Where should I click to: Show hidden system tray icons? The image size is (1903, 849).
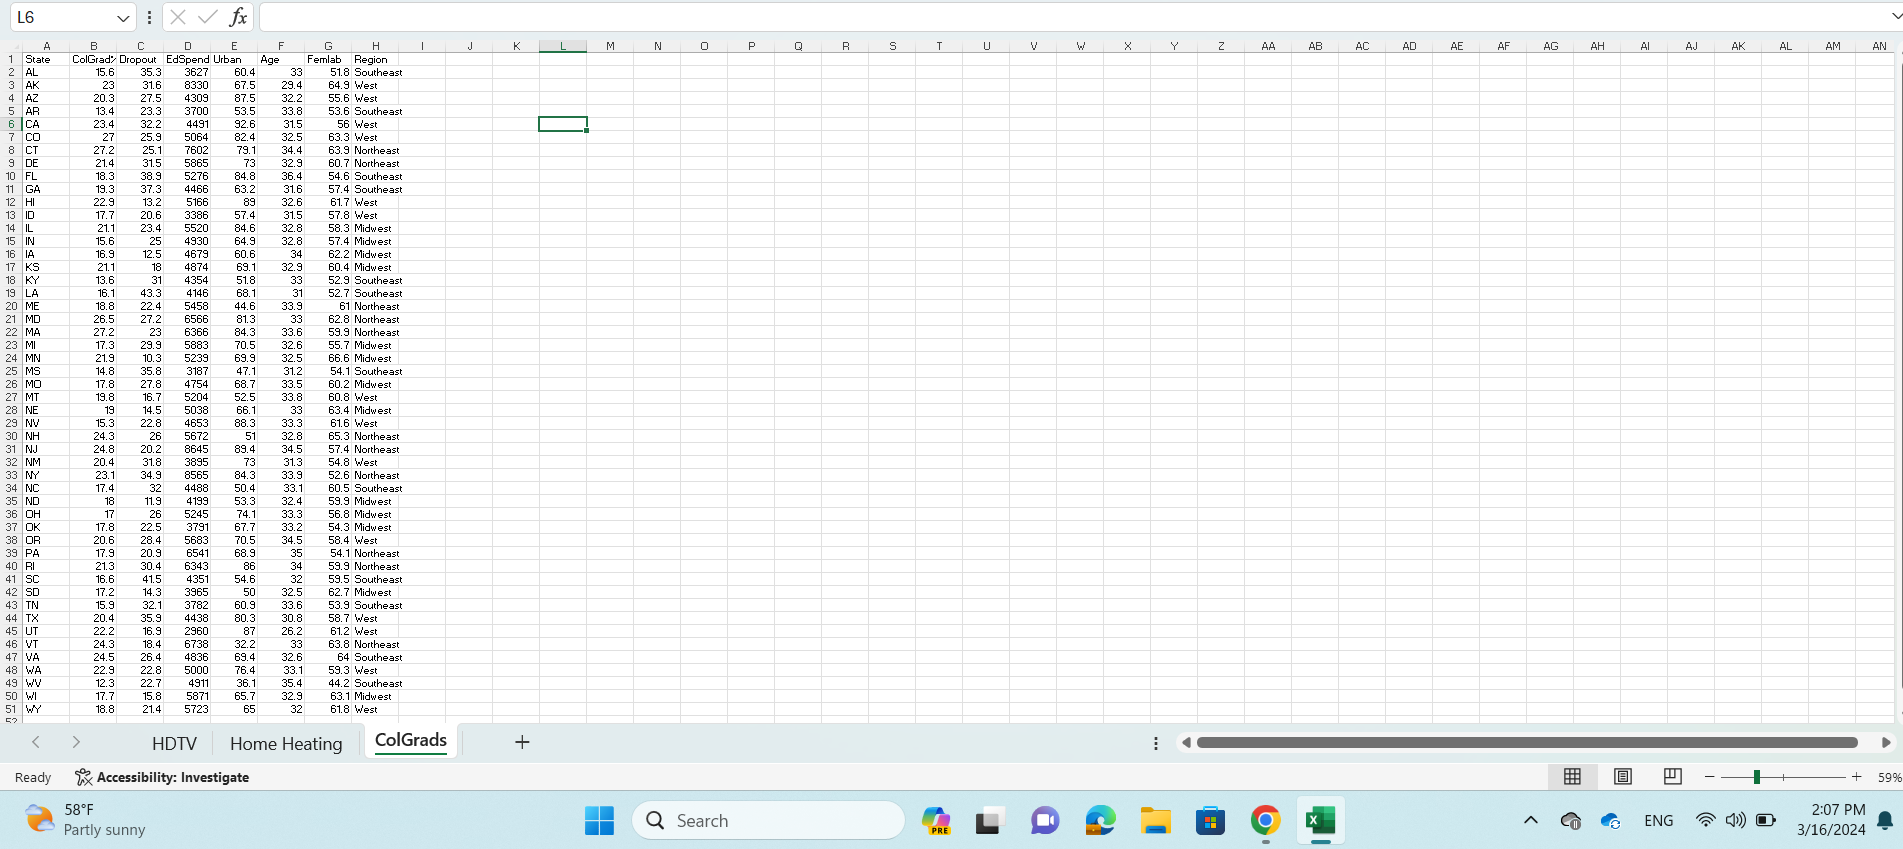click(x=1530, y=821)
